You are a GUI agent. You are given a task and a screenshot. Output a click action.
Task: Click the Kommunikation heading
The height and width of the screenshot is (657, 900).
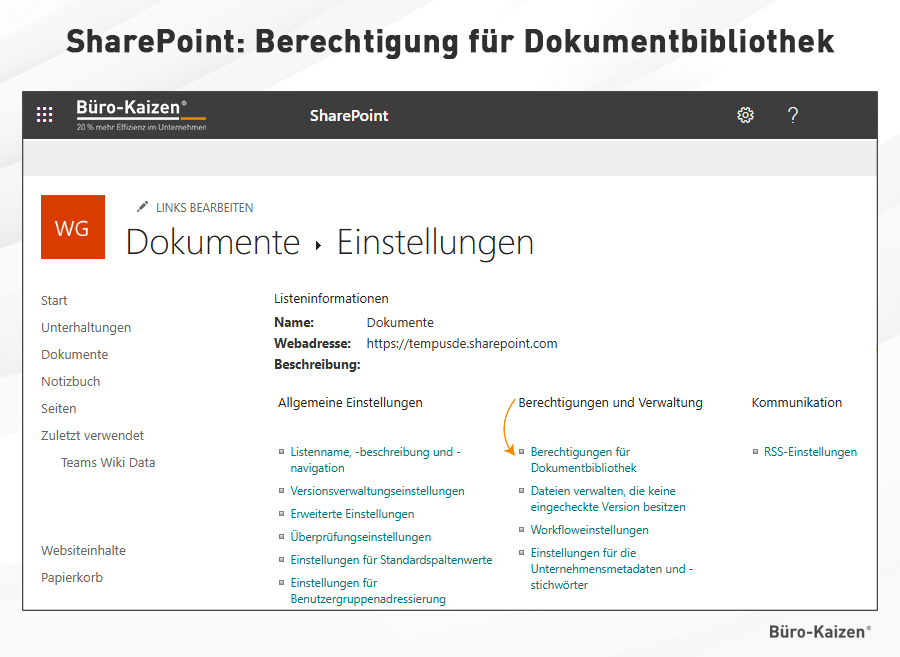click(797, 403)
